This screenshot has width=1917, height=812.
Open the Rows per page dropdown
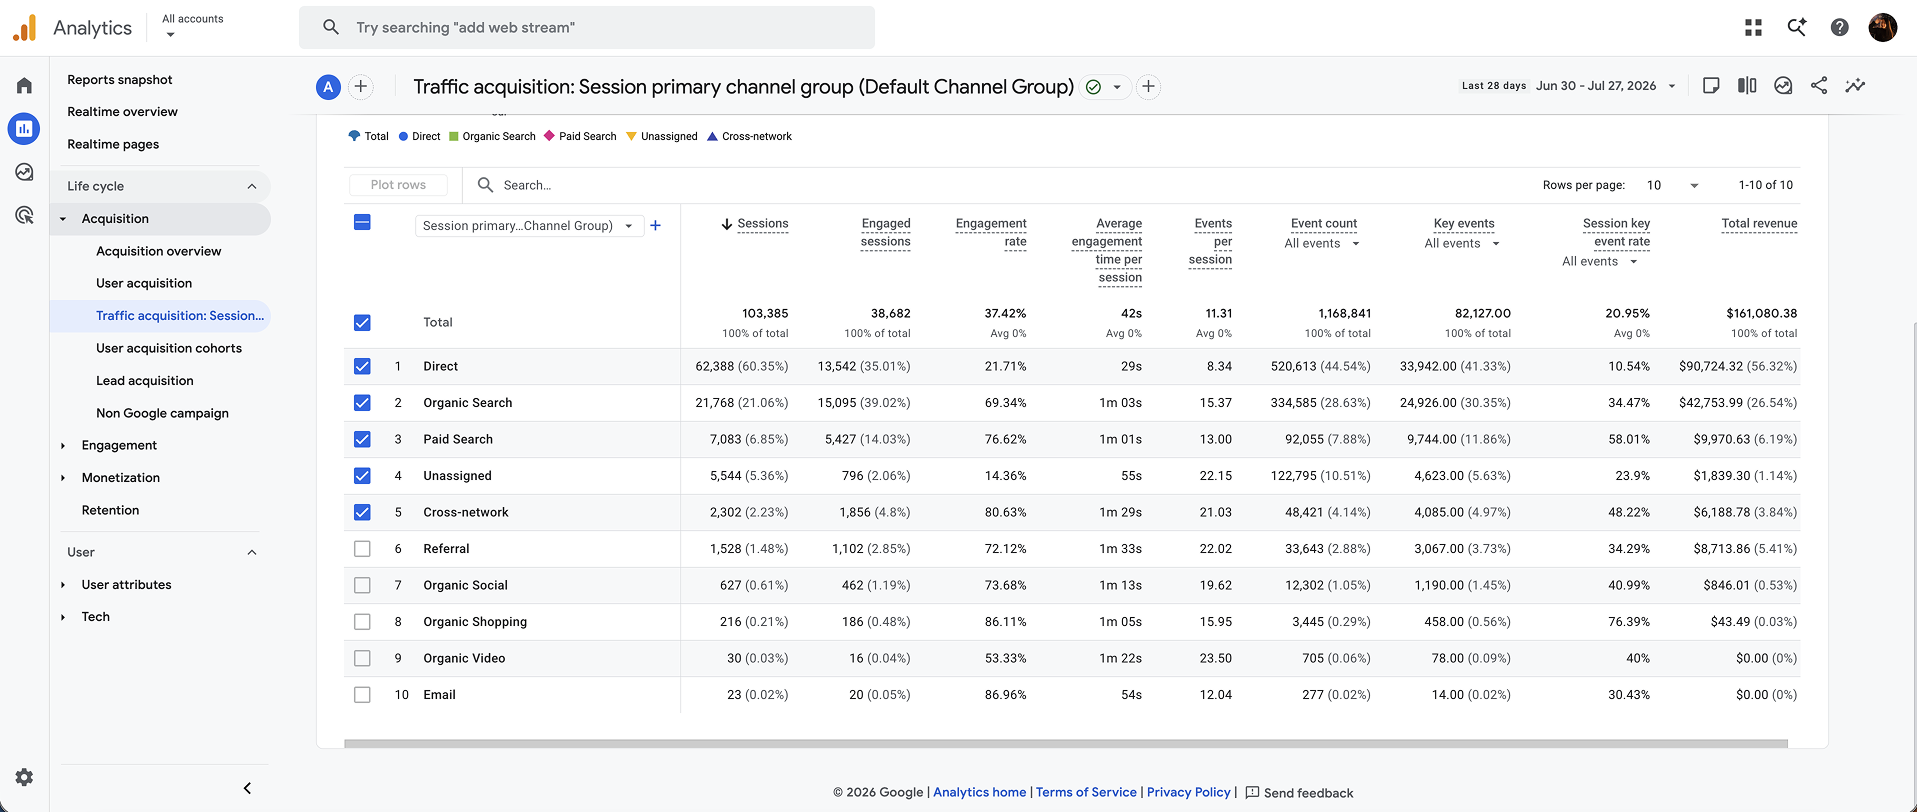point(1672,185)
